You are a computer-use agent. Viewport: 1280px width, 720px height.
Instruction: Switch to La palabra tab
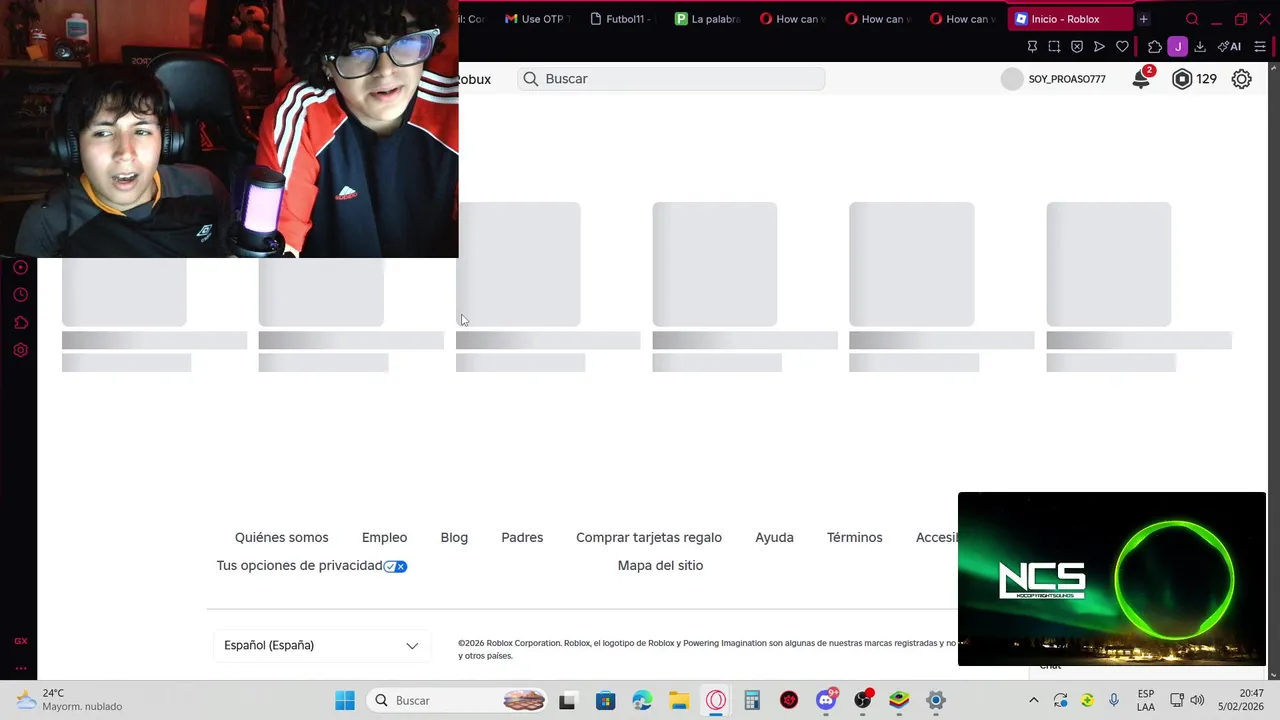point(708,19)
